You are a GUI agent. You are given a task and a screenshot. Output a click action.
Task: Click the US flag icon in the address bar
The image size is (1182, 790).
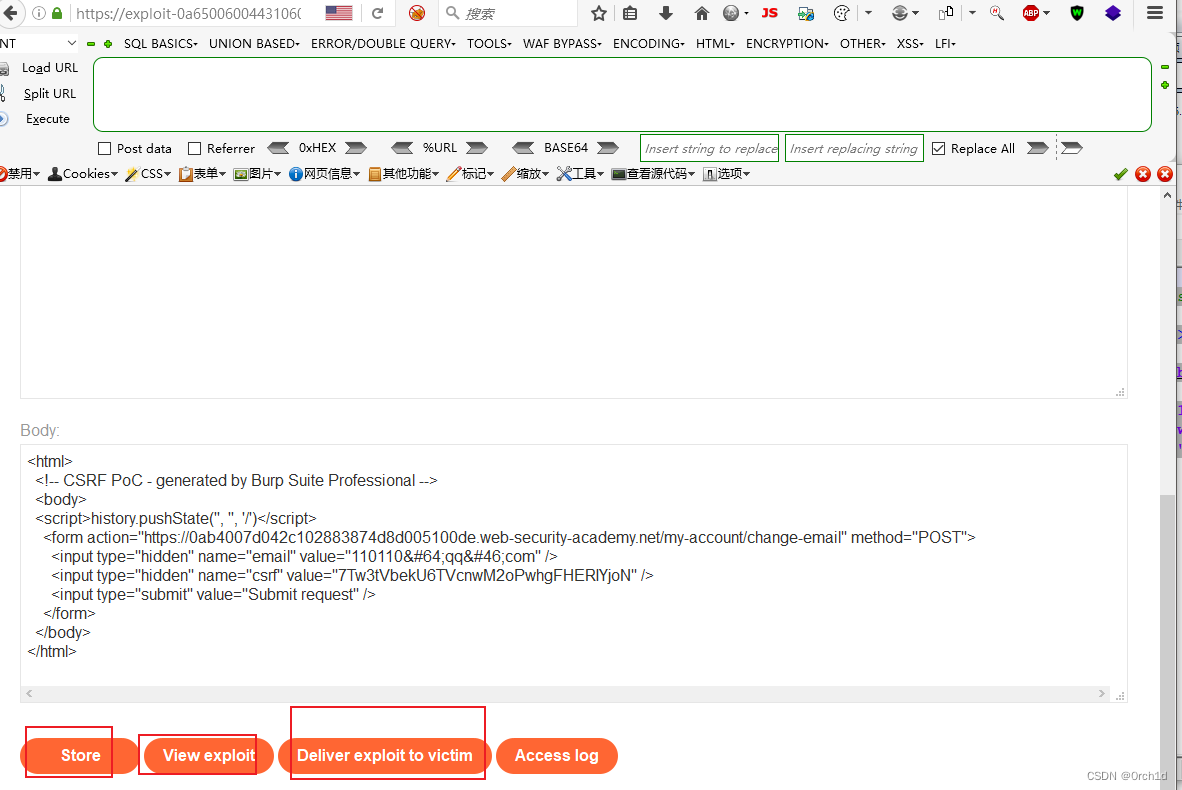(x=338, y=13)
